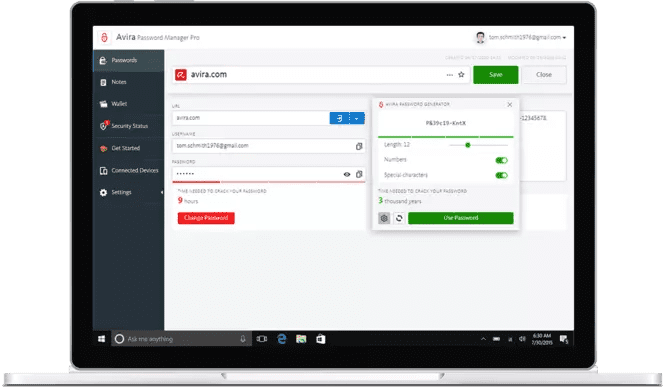
Task: Disable the Special characters switch
Action: pyautogui.click(x=501, y=176)
